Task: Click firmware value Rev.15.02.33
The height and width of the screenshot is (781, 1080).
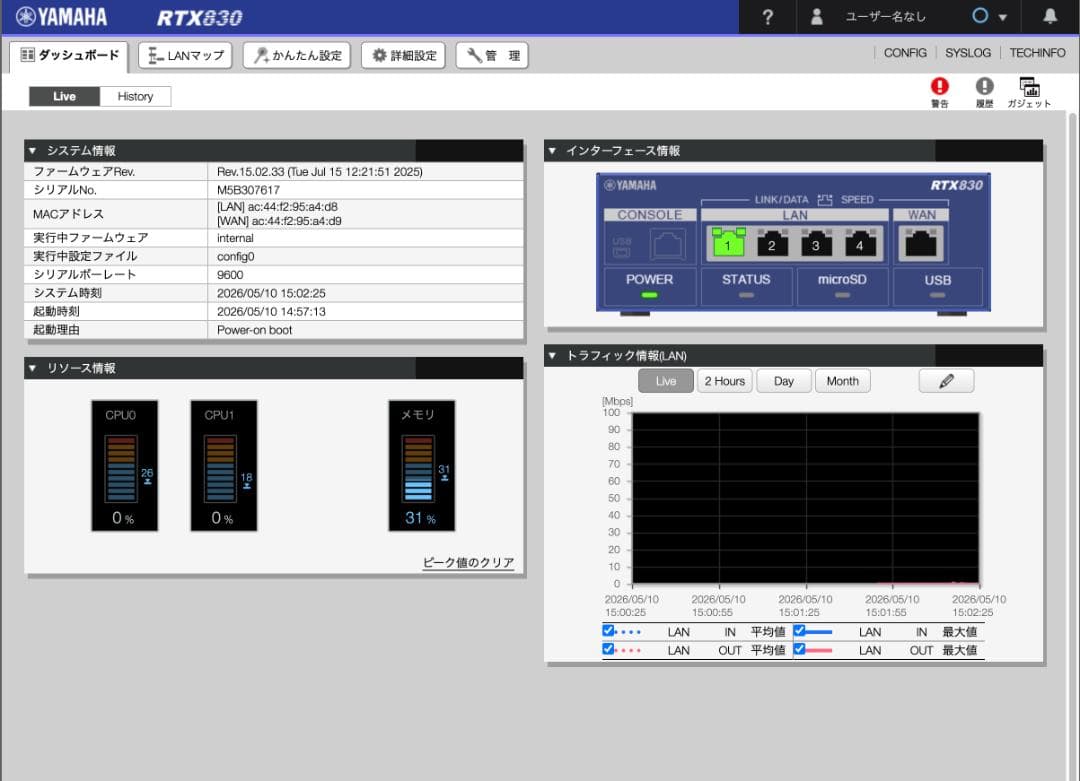Action: [320, 171]
